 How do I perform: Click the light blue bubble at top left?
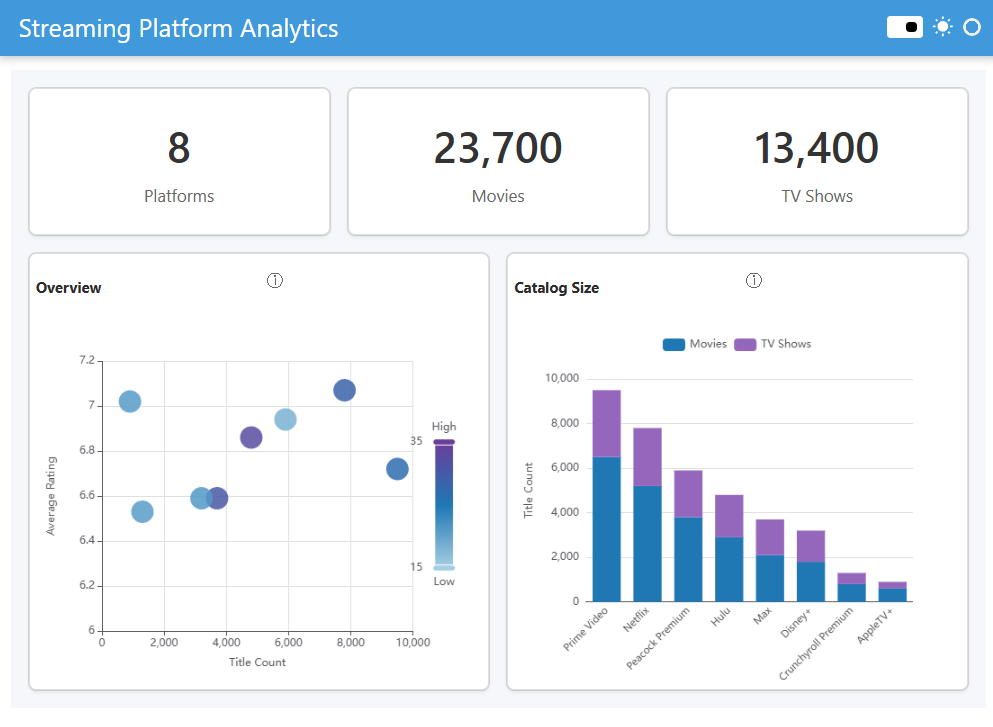tap(128, 401)
